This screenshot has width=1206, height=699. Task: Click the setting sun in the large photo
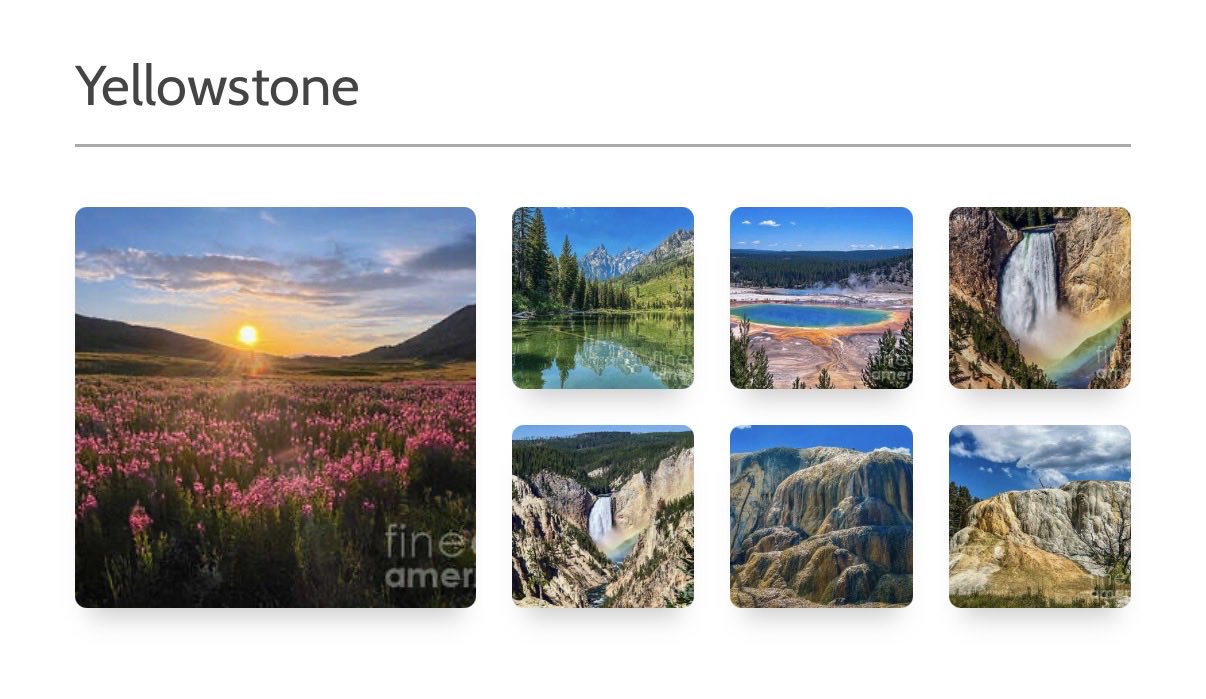click(247, 335)
